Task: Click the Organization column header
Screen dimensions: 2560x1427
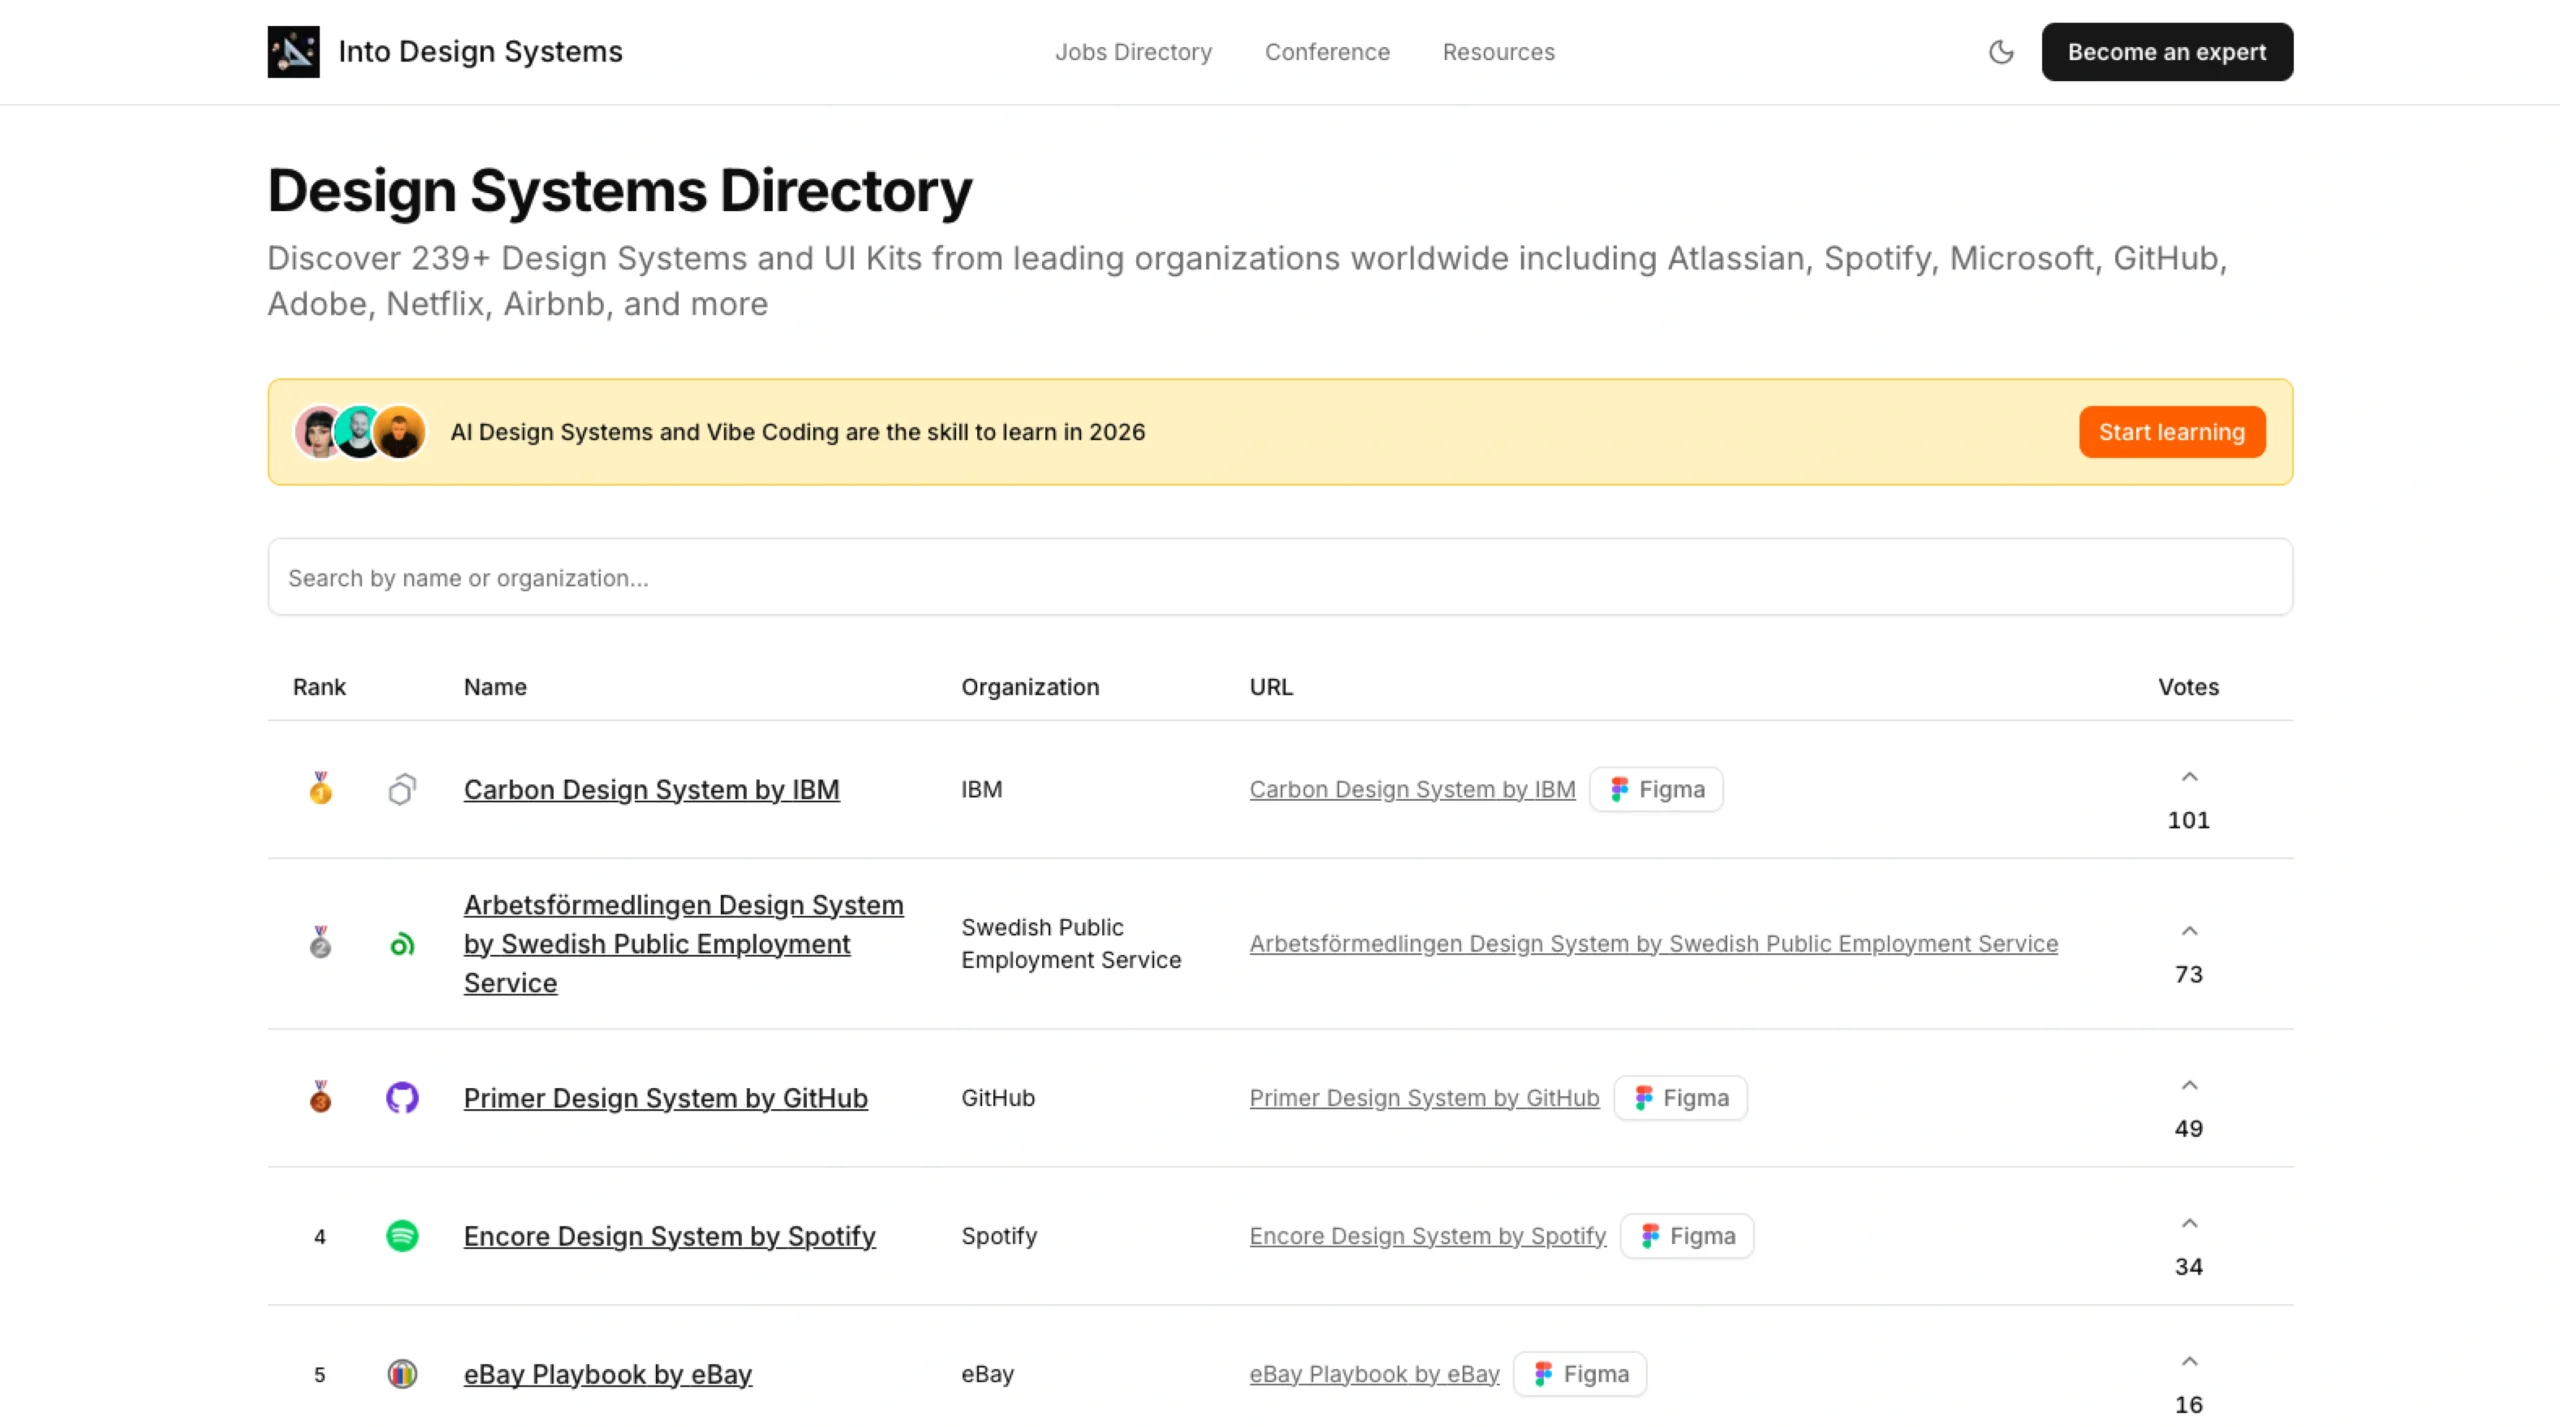Action: [1030, 686]
